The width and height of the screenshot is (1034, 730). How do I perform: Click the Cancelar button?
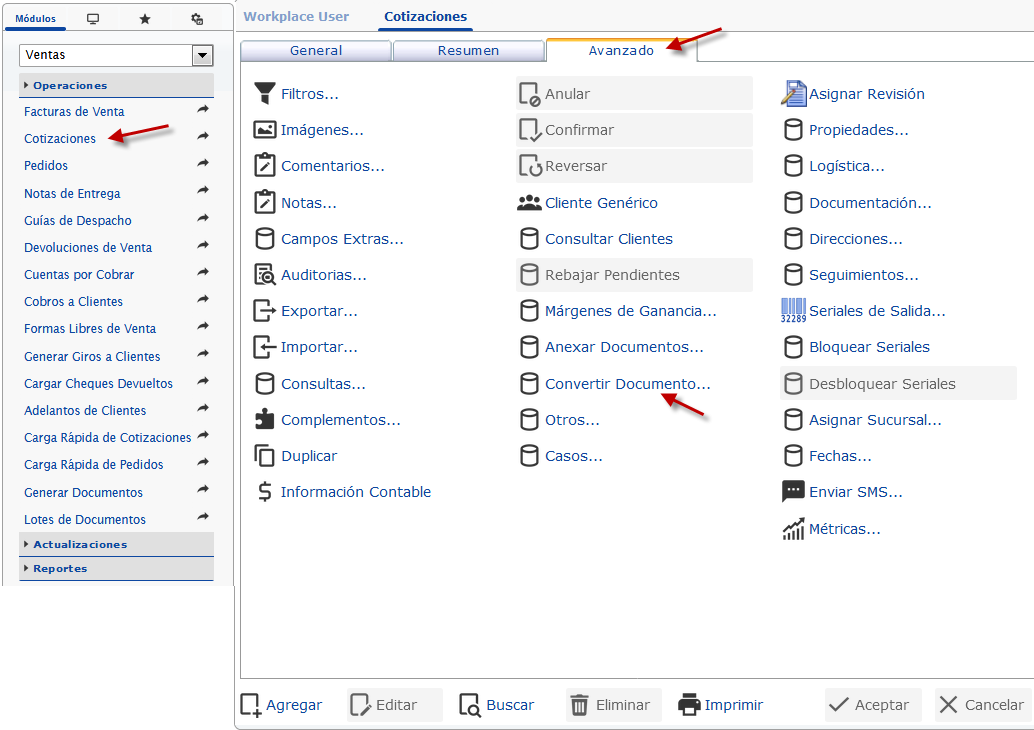983,705
